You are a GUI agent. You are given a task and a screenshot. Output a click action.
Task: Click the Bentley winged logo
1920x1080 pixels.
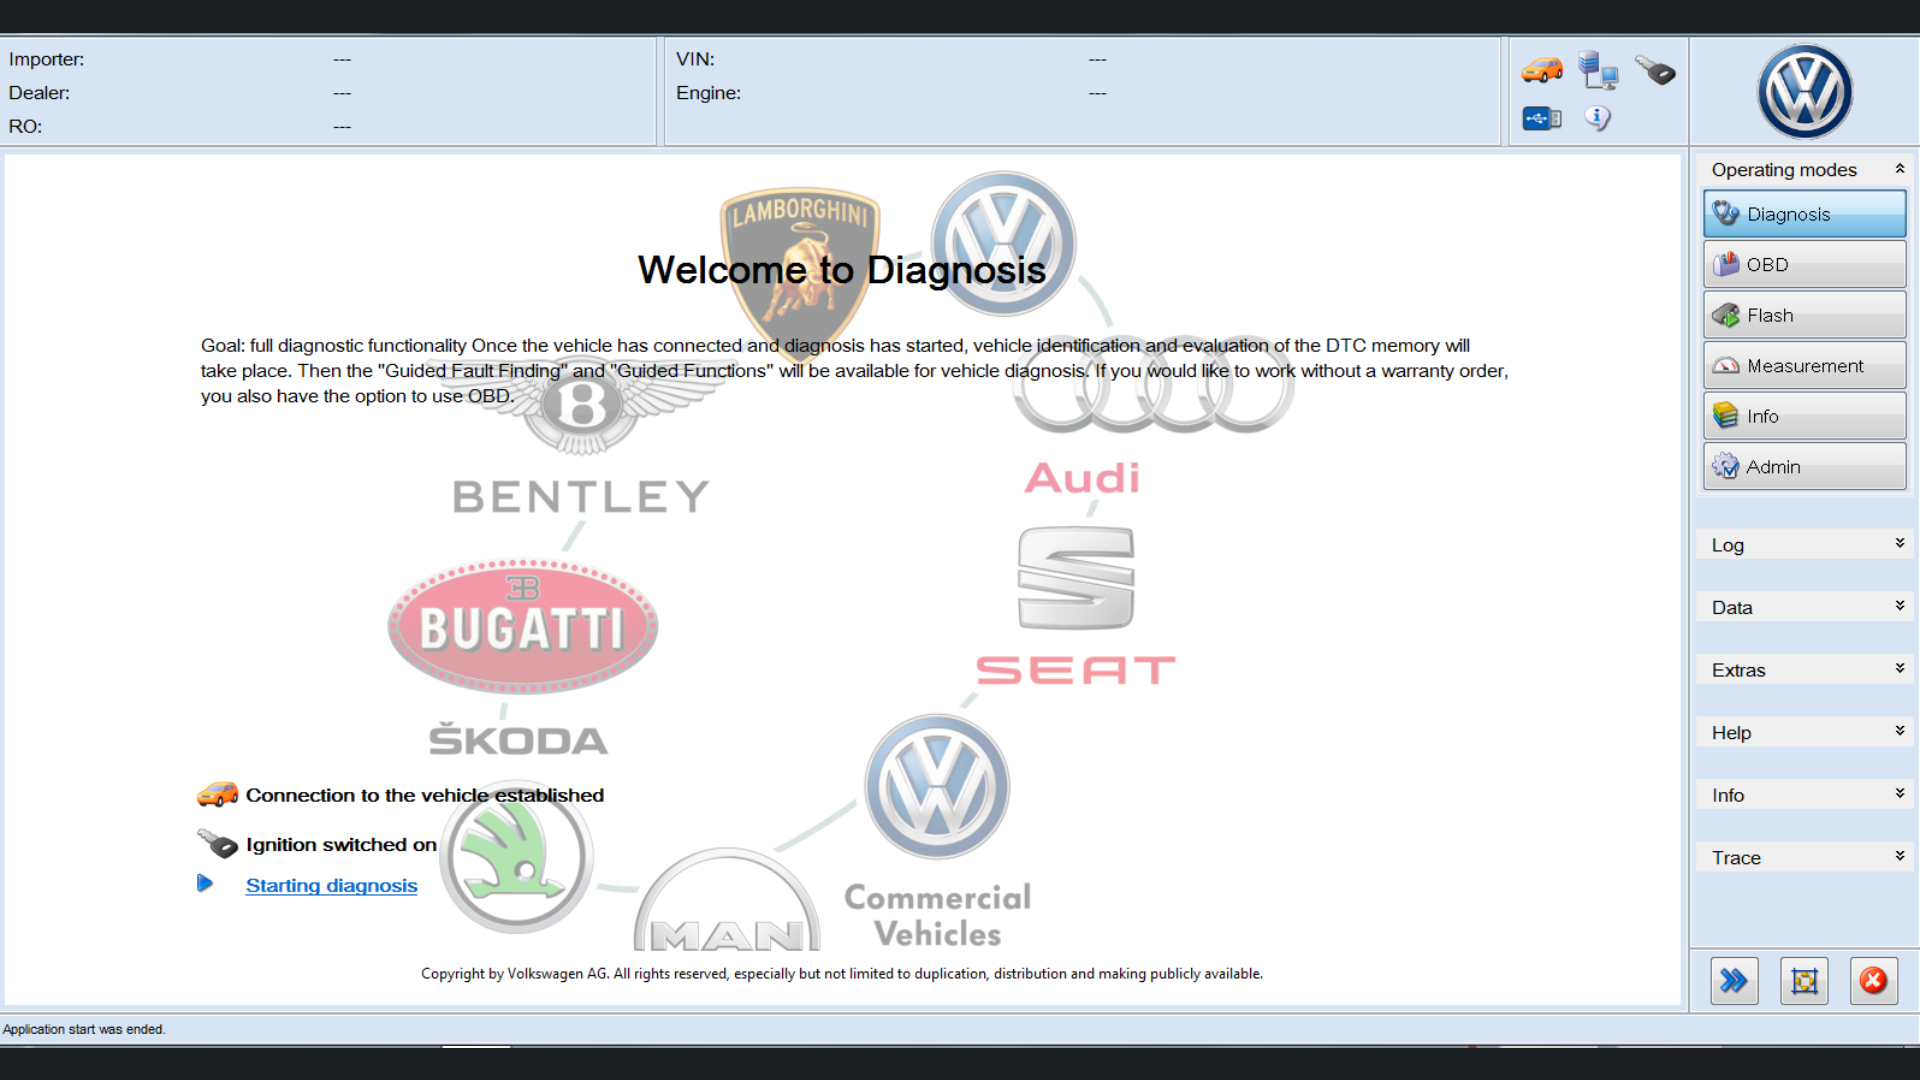(581, 405)
